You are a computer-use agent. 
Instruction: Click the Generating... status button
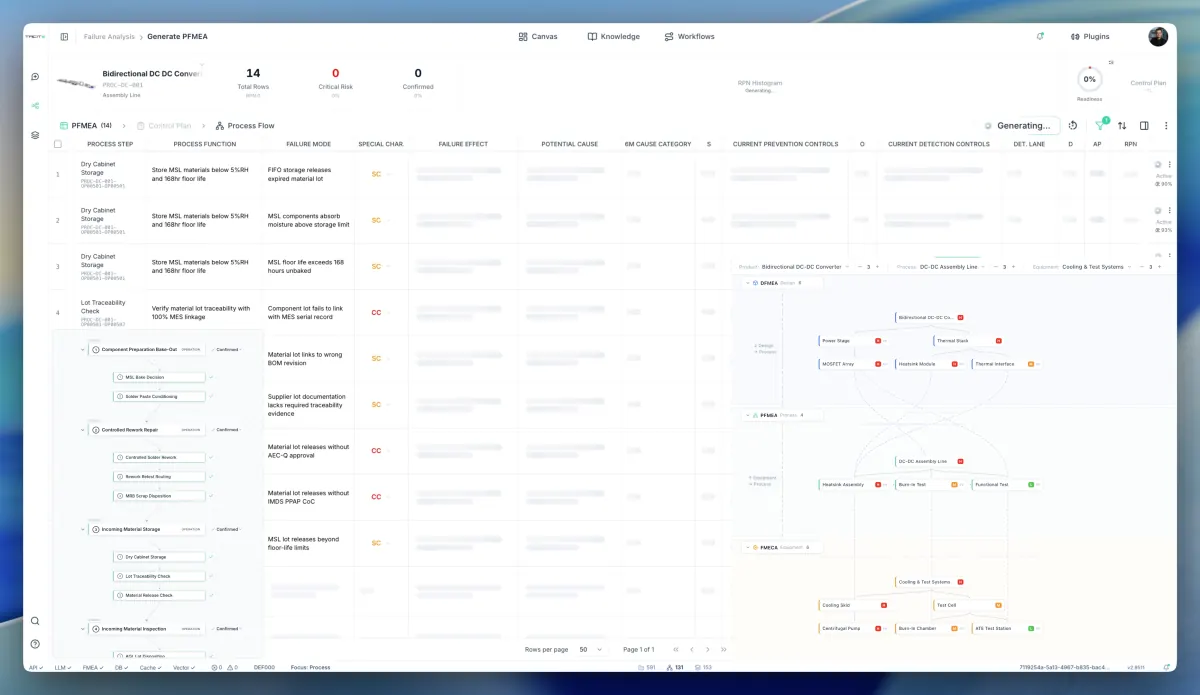point(1019,126)
